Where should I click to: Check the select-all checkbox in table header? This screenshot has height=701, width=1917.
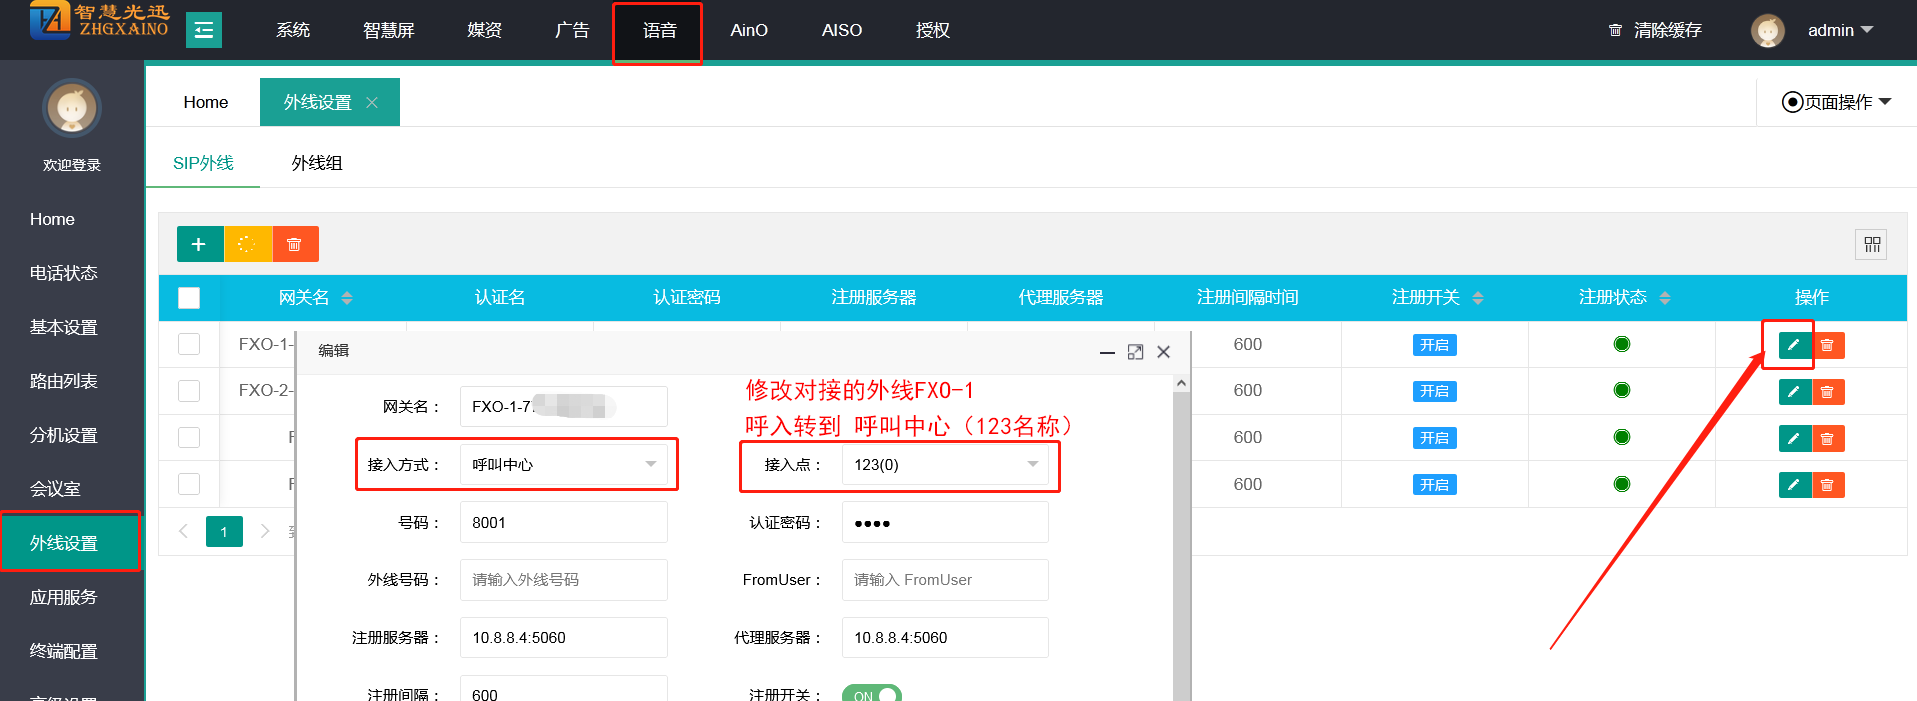point(189,298)
